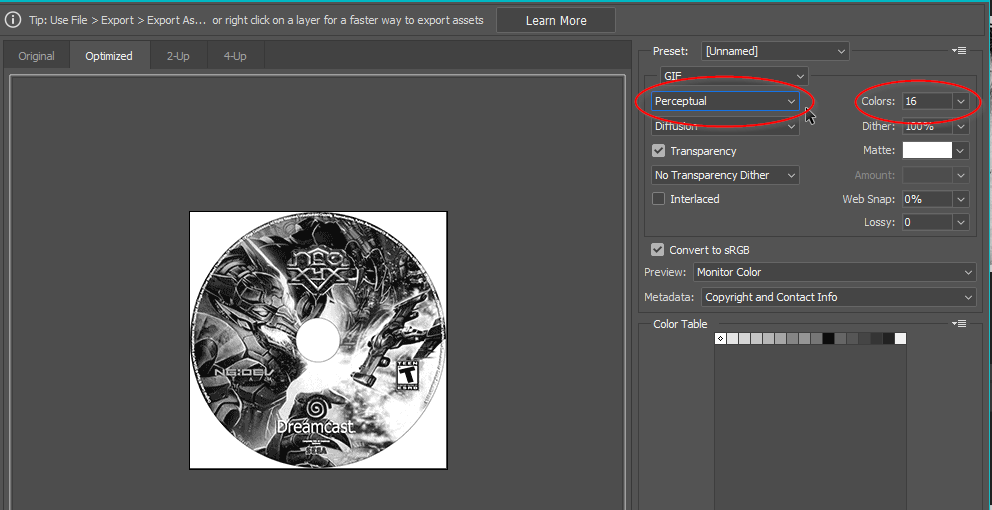
Task: Expand the Matte color dropdown arrow
Action: (960, 151)
